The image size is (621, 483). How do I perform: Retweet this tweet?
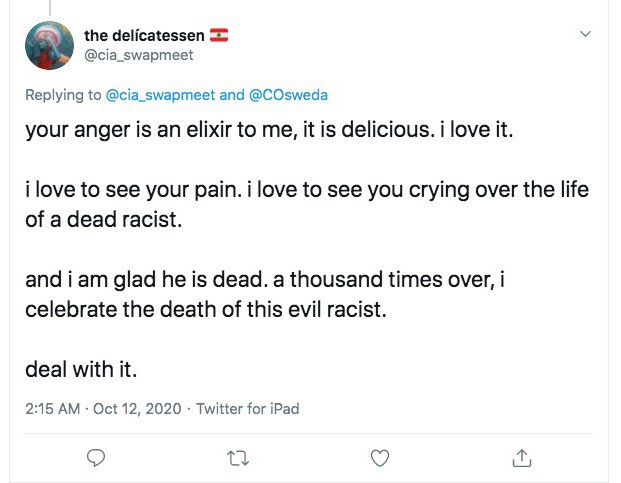tap(238, 458)
